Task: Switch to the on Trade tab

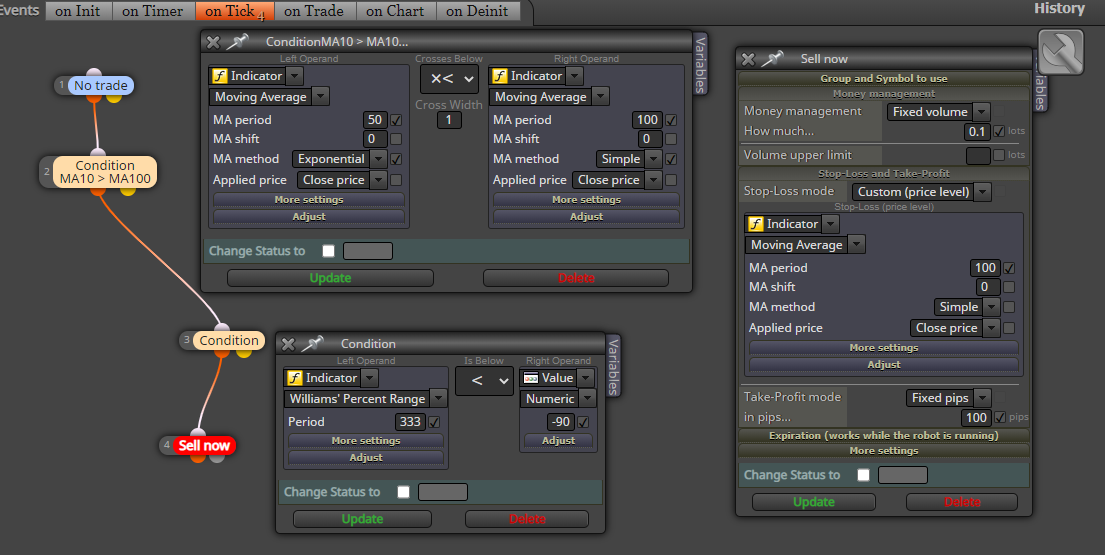Action: 314,11
